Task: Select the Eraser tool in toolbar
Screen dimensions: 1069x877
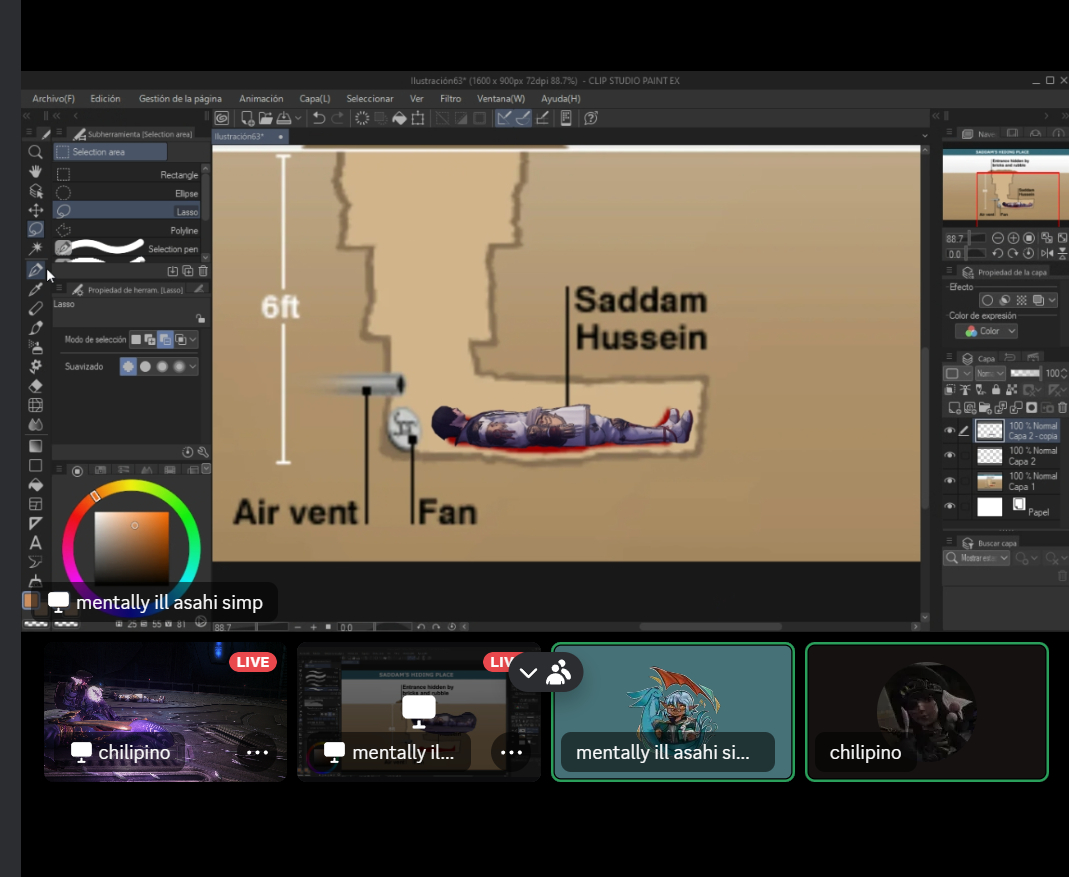Action: pos(35,386)
